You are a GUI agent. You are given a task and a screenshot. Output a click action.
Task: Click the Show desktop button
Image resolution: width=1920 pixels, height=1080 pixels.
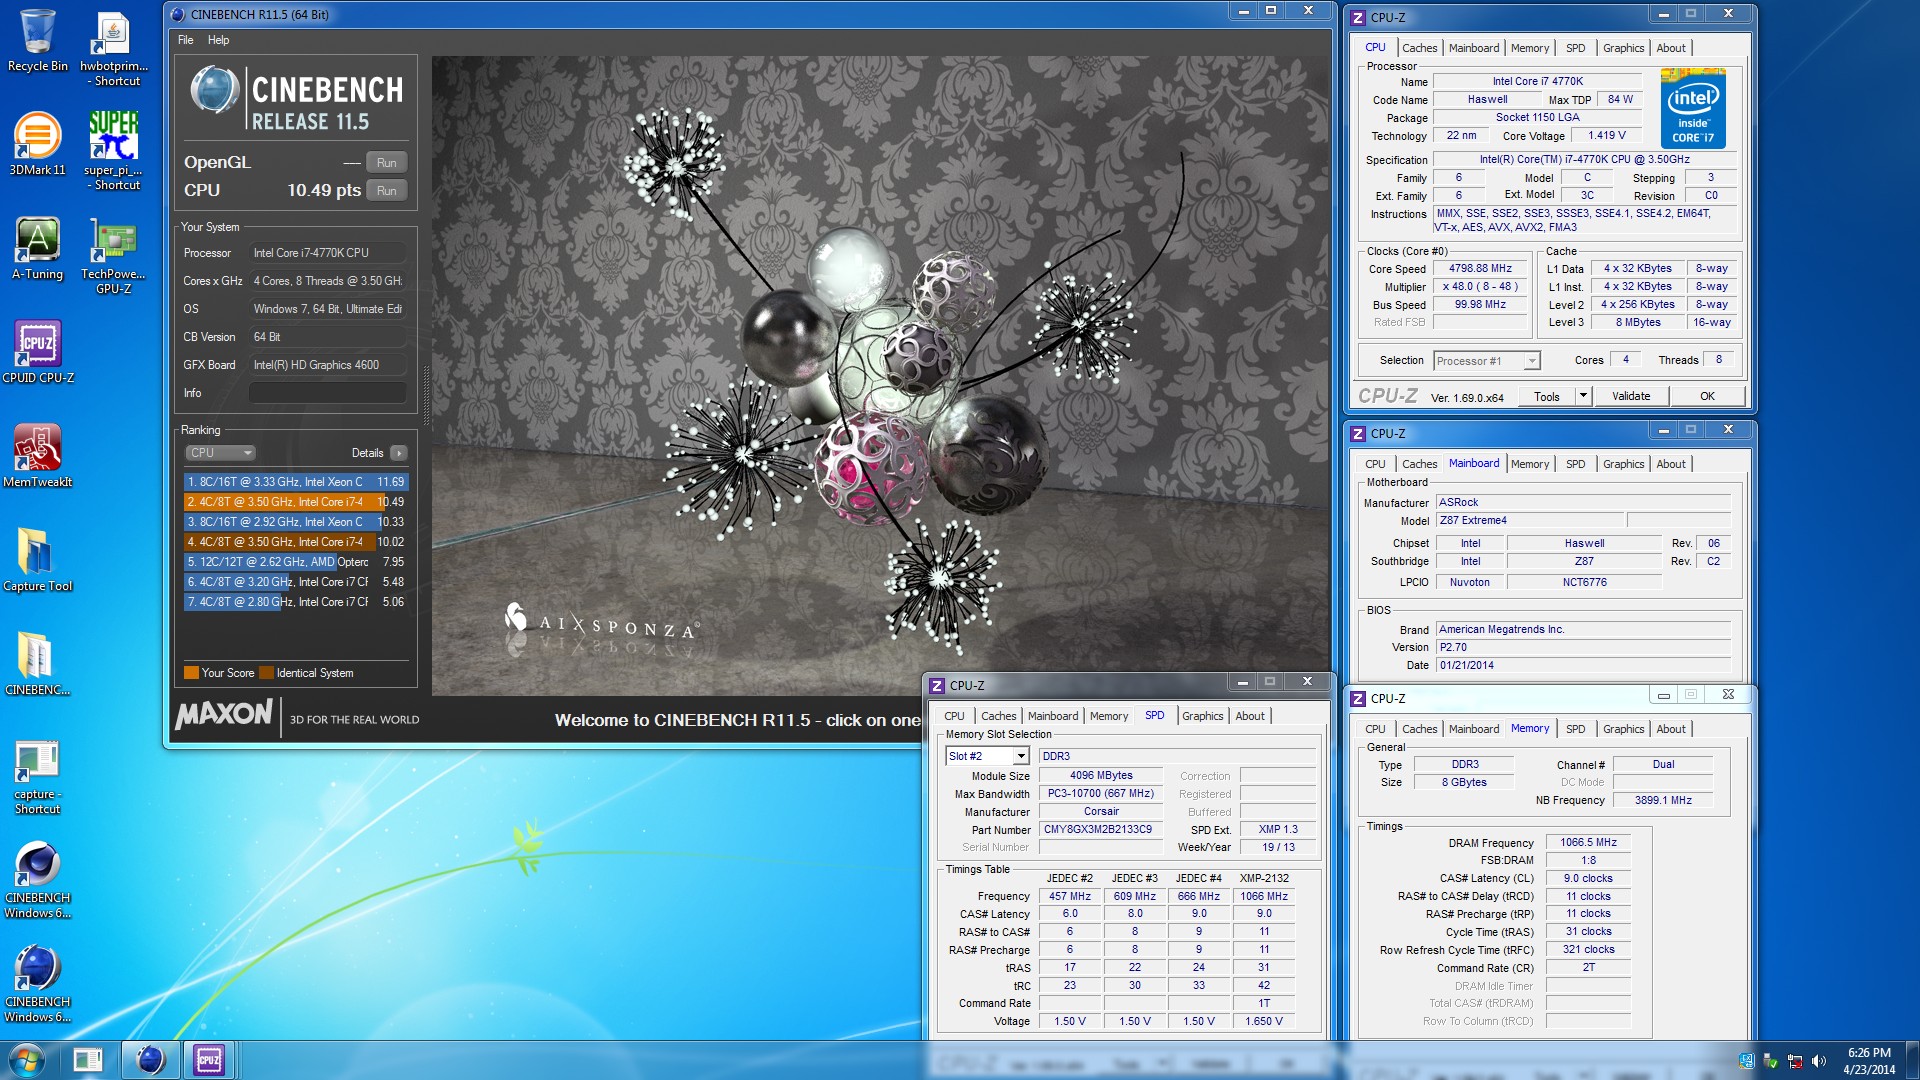pos(1912,1060)
